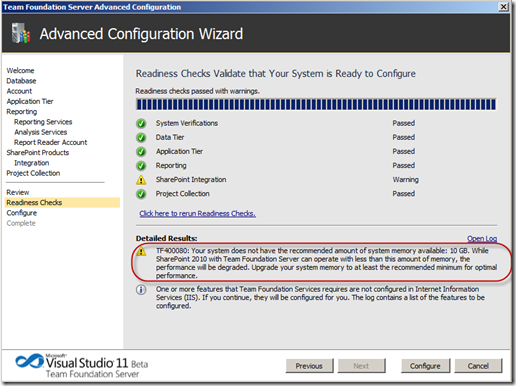Screen dimensions: 516x386
Task: Click the green check icon beside Reporting result
Action: point(141,166)
